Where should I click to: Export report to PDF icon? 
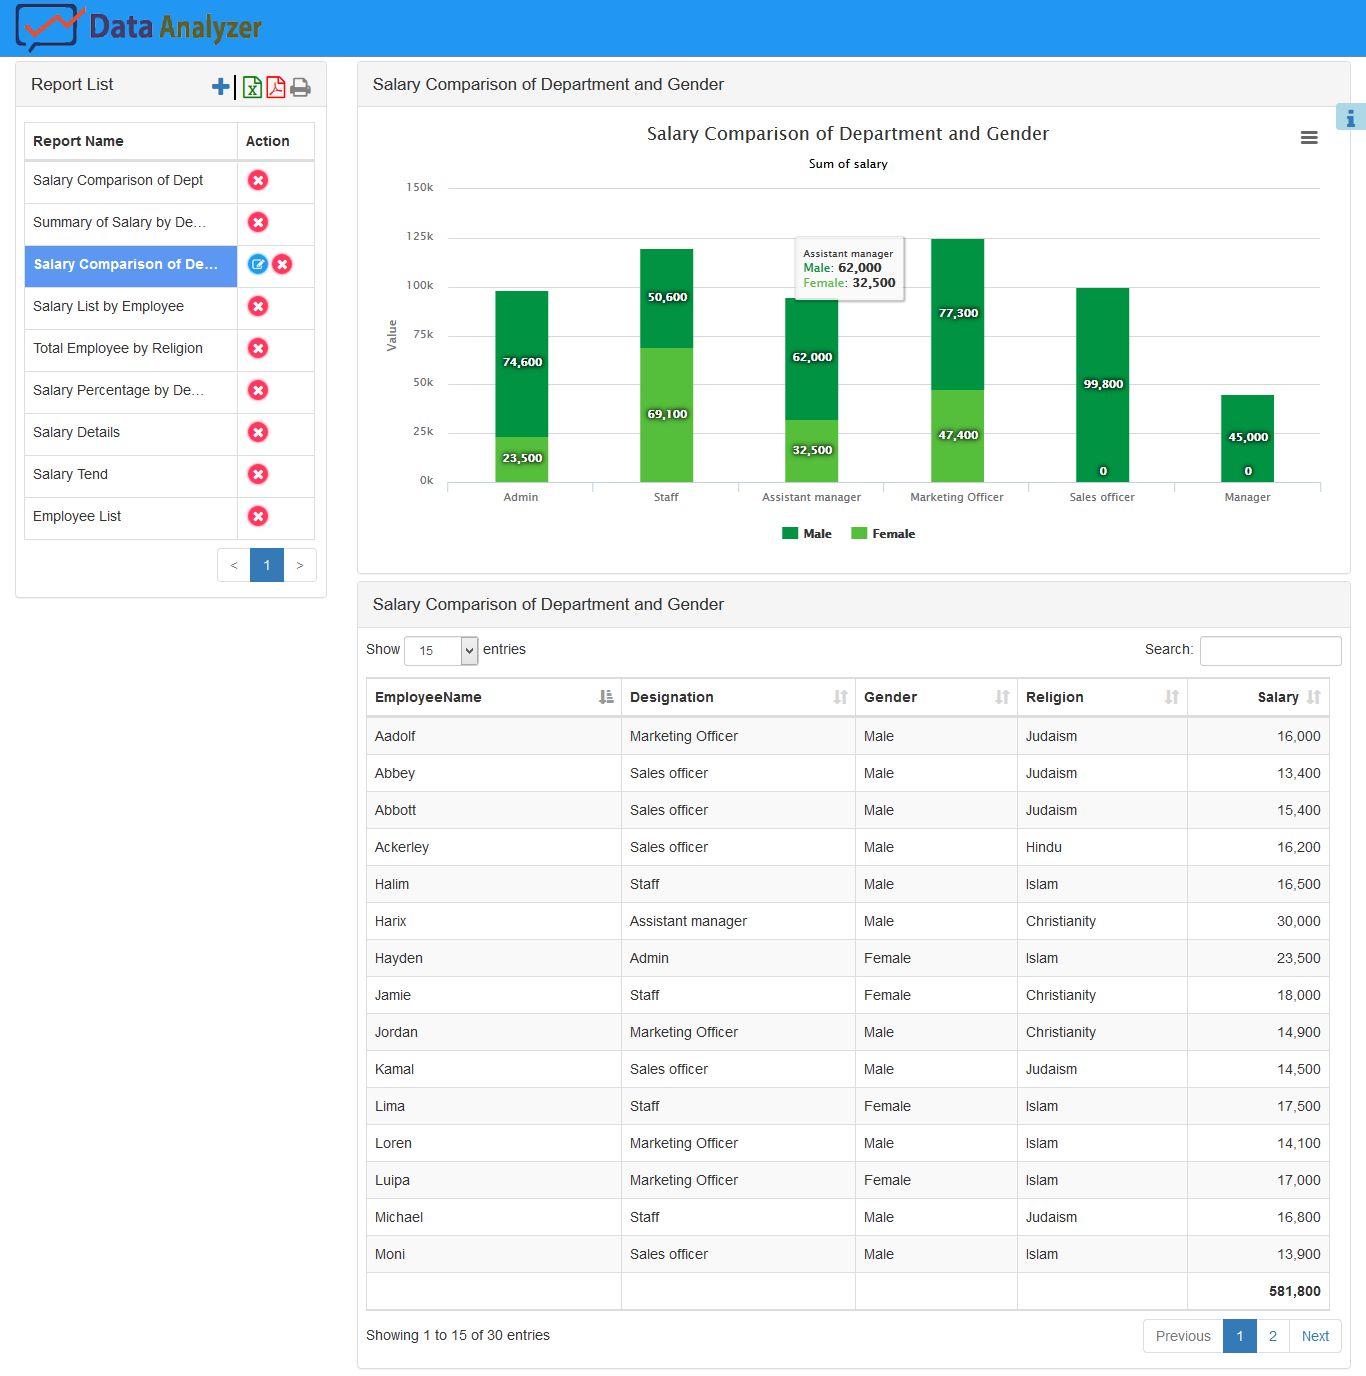click(x=276, y=87)
